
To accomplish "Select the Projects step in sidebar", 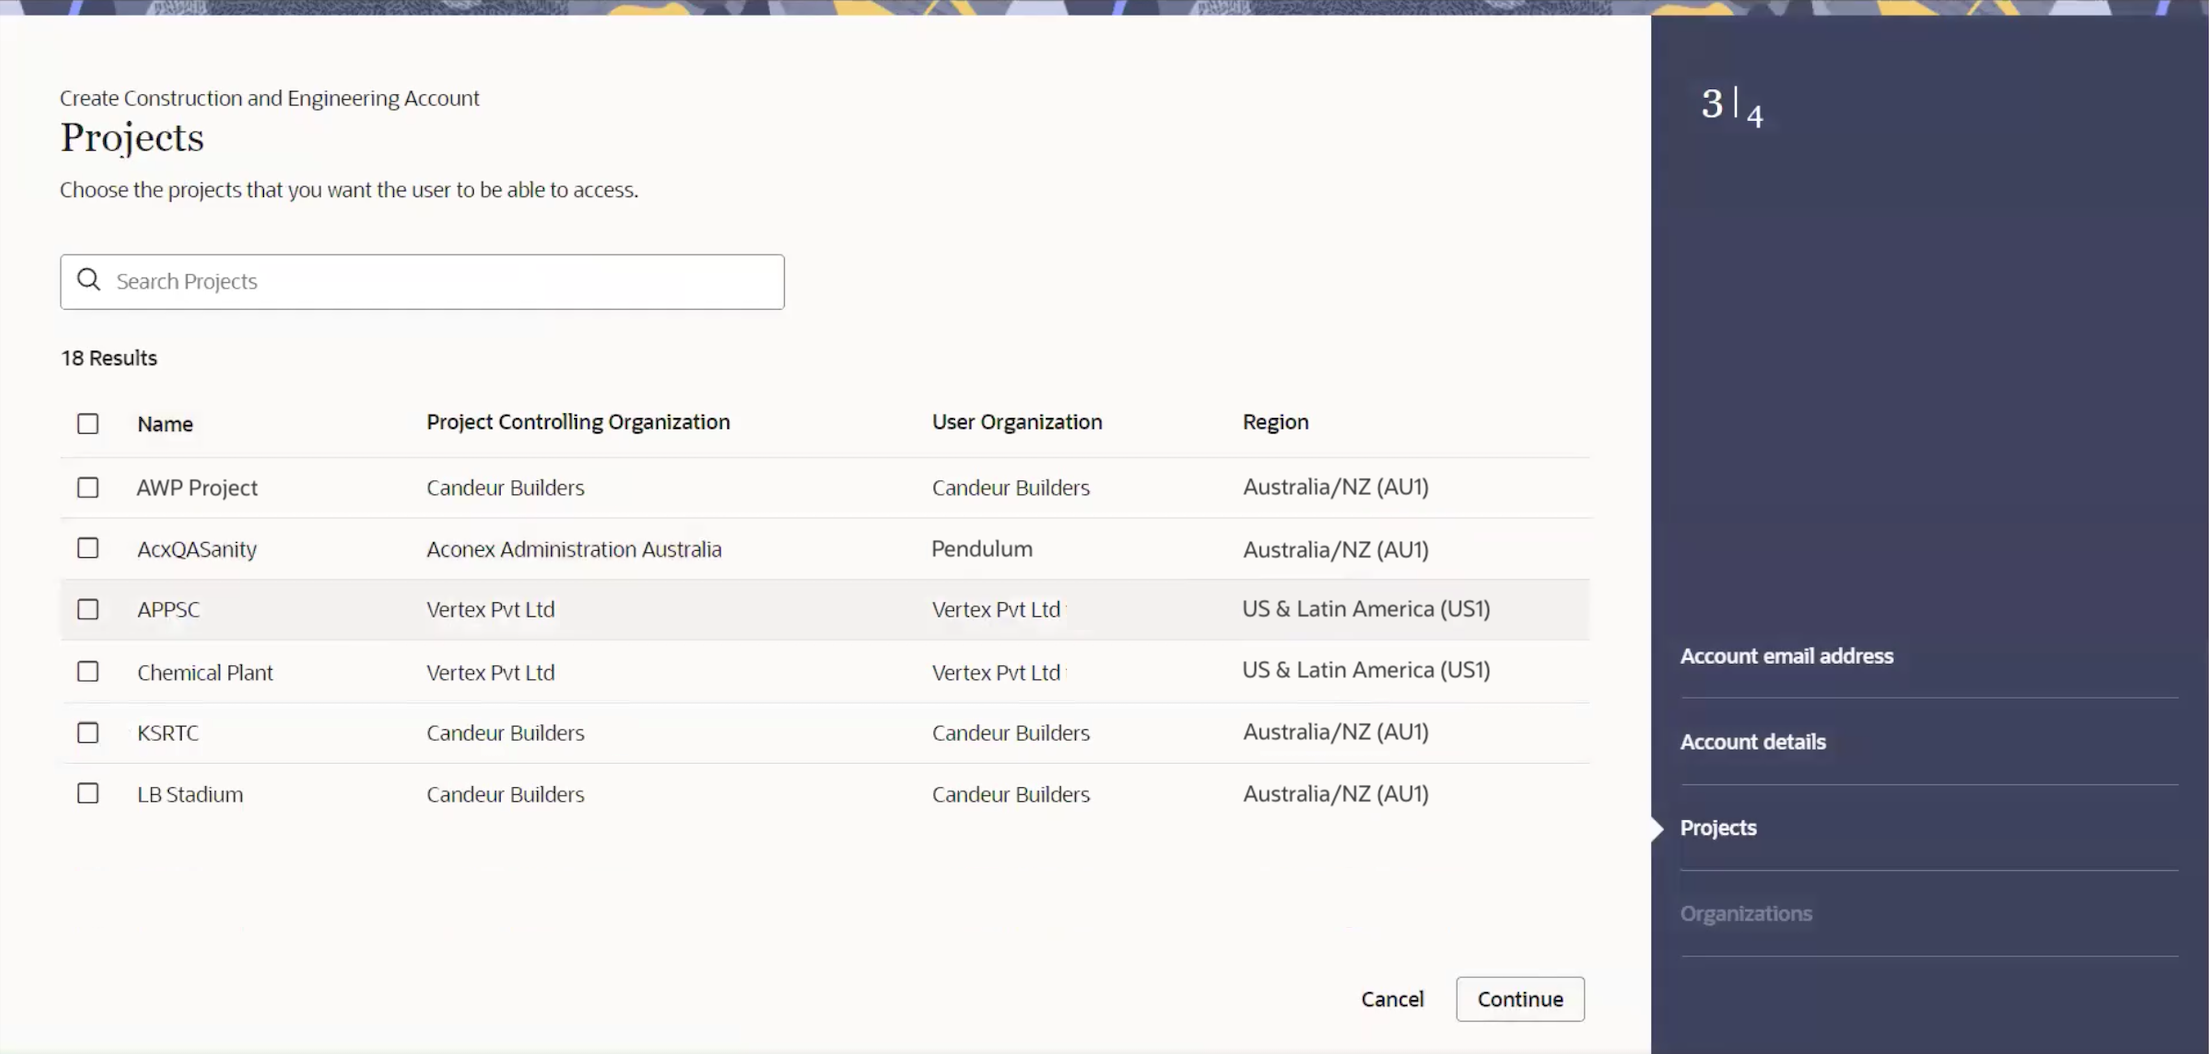I will click(1718, 828).
